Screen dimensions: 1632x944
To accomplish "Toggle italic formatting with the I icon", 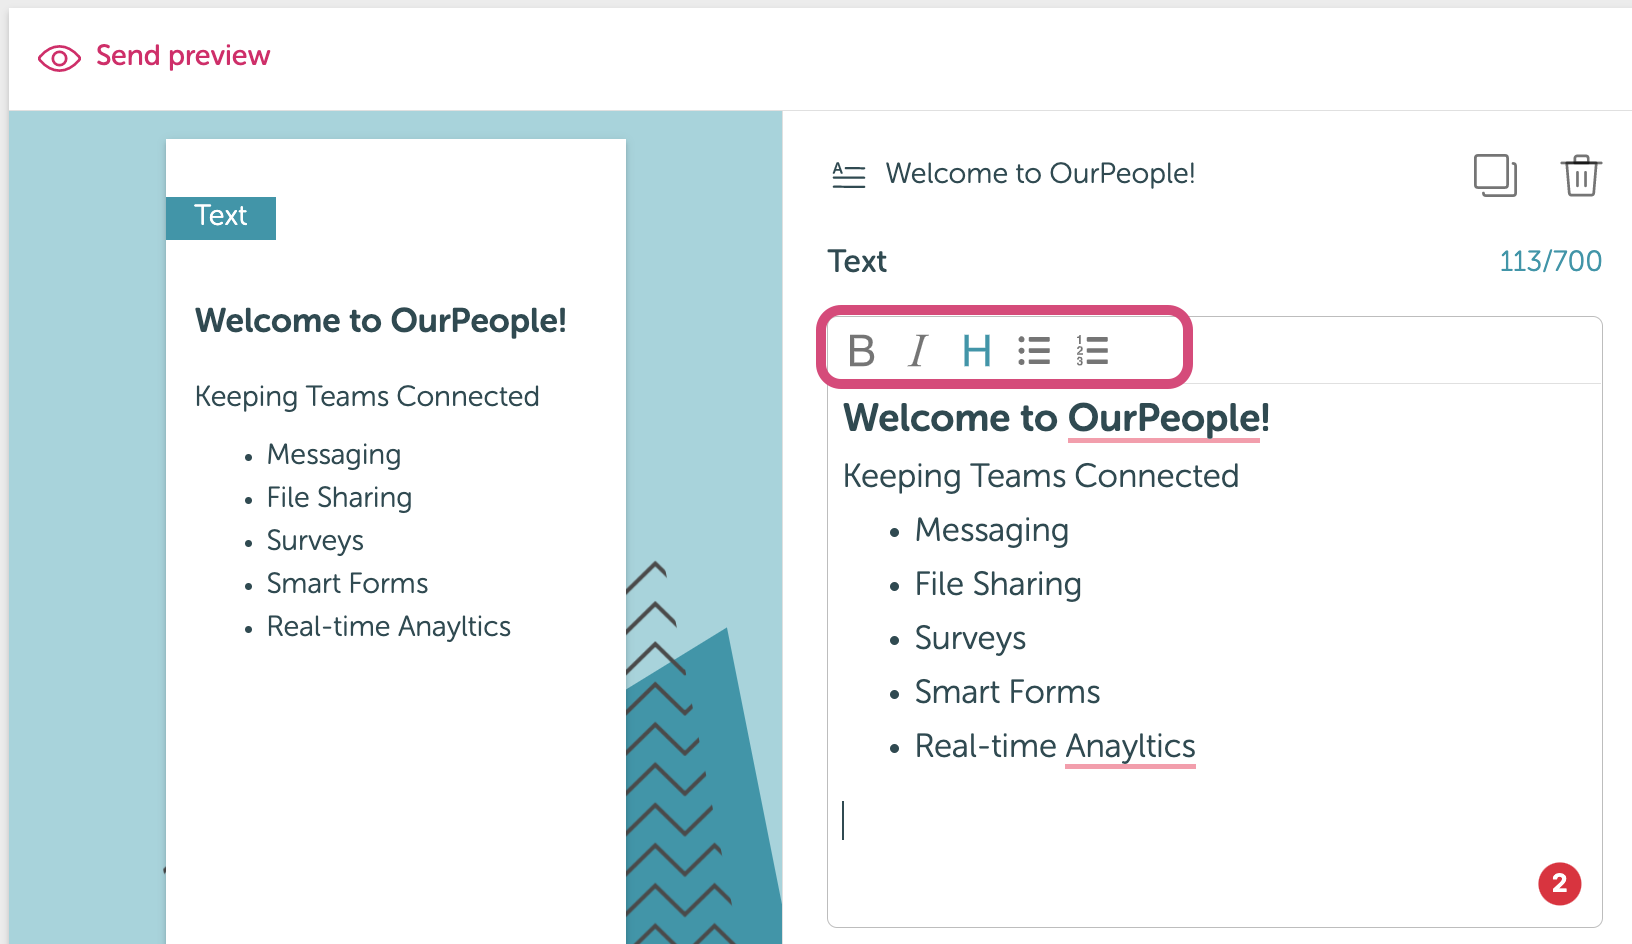I will [x=918, y=351].
